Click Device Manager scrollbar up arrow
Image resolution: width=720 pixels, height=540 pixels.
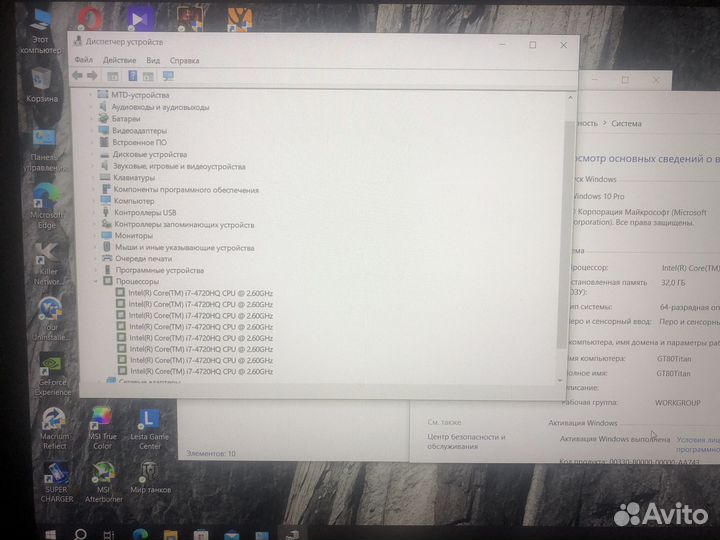(570, 98)
